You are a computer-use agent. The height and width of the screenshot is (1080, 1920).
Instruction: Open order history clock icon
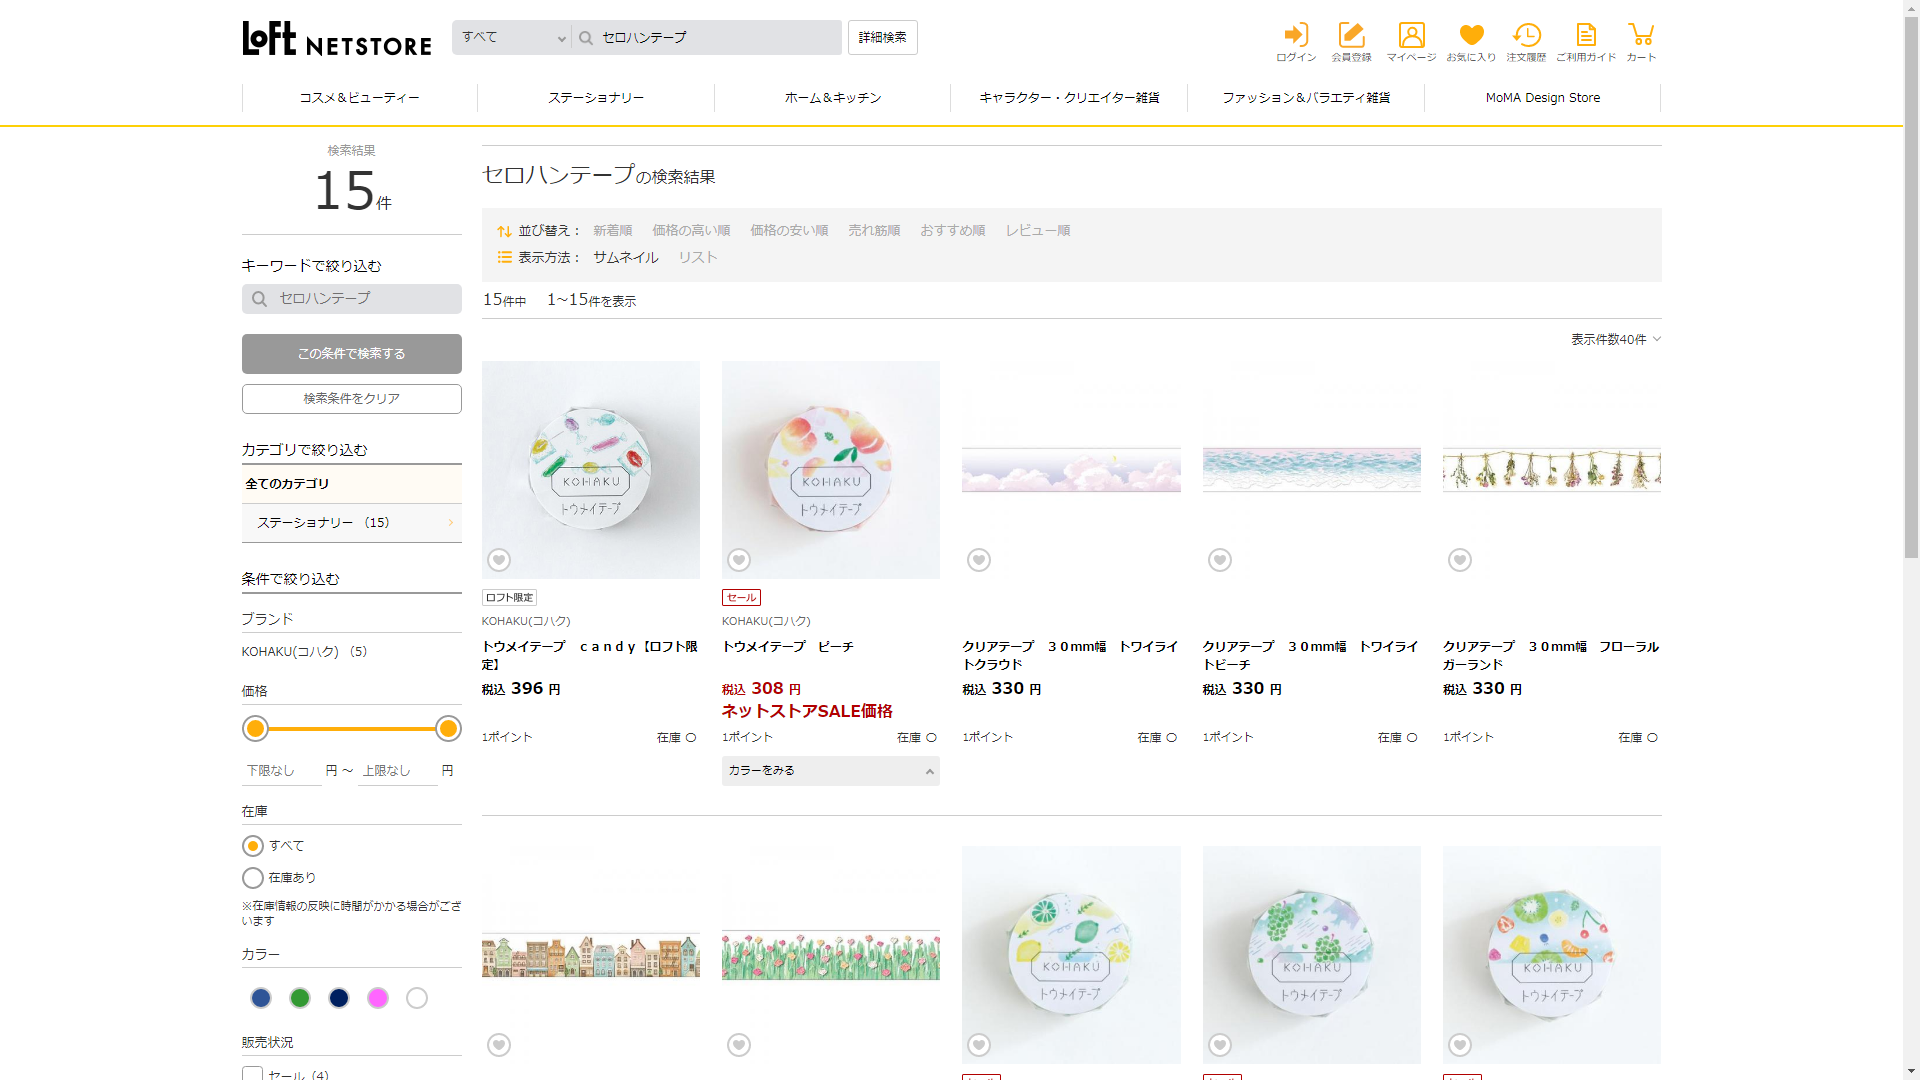tap(1526, 36)
